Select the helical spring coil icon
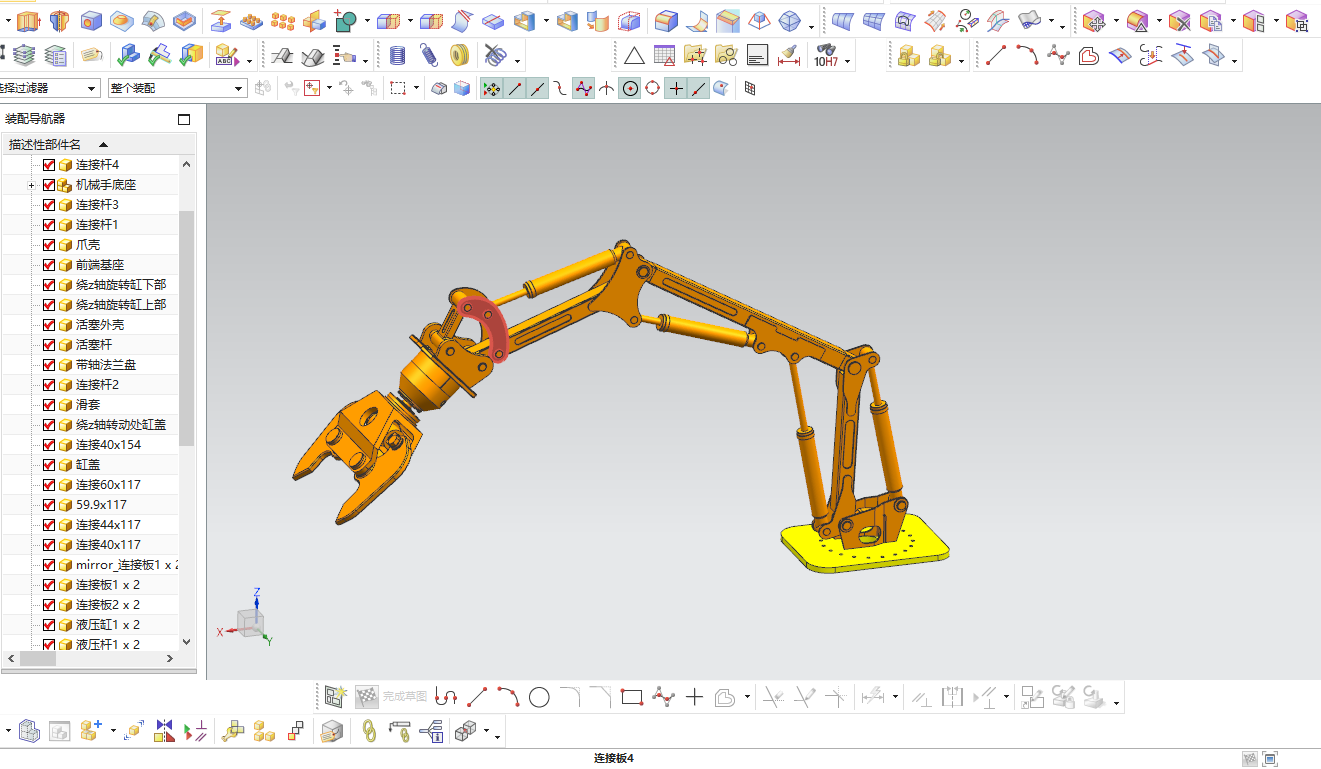Image resolution: width=1321 pixels, height=769 pixels. point(428,56)
